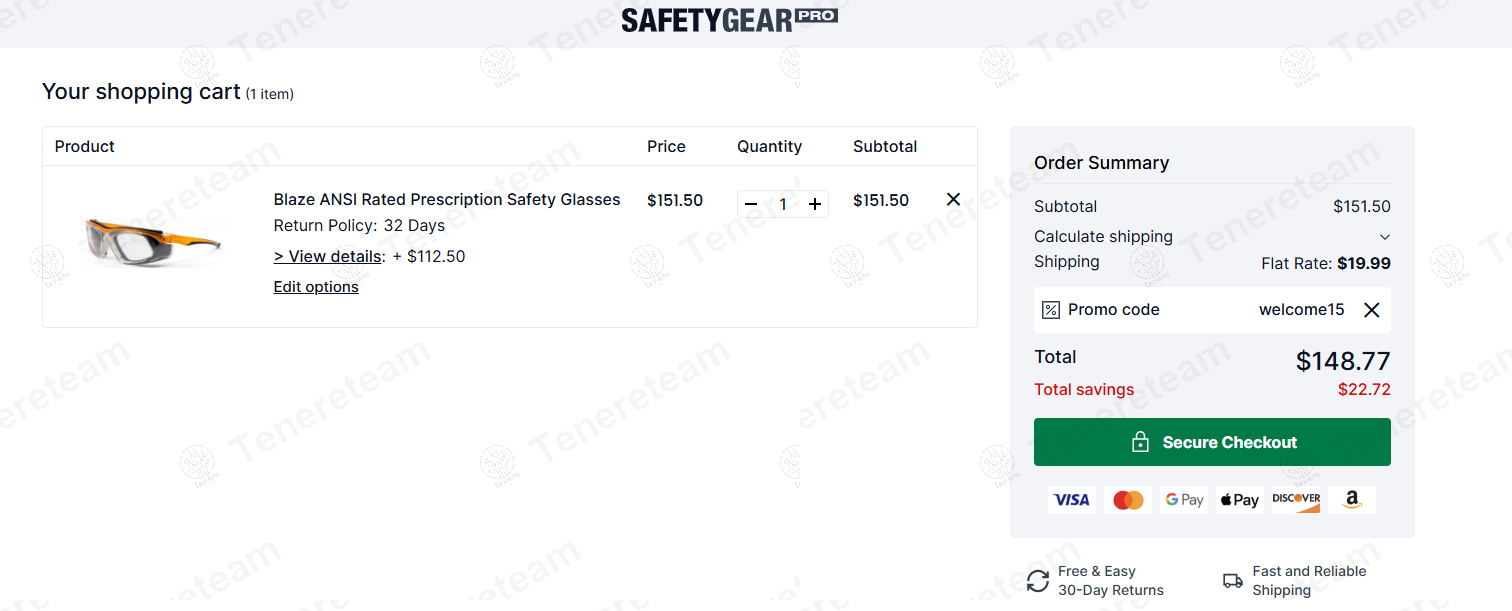The height and width of the screenshot is (611, 1512).
Task: Click the Discover card icon
Action: pyautogui.click(x=1296, y=500)
